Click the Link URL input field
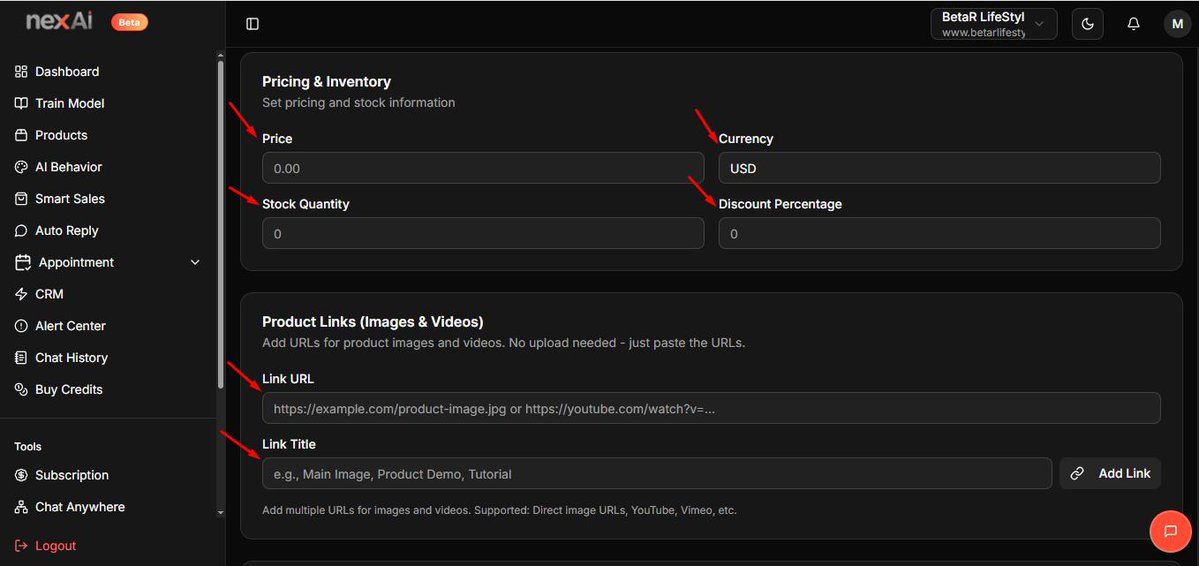Screen dimensions: 1199x566 click(711, 408)
